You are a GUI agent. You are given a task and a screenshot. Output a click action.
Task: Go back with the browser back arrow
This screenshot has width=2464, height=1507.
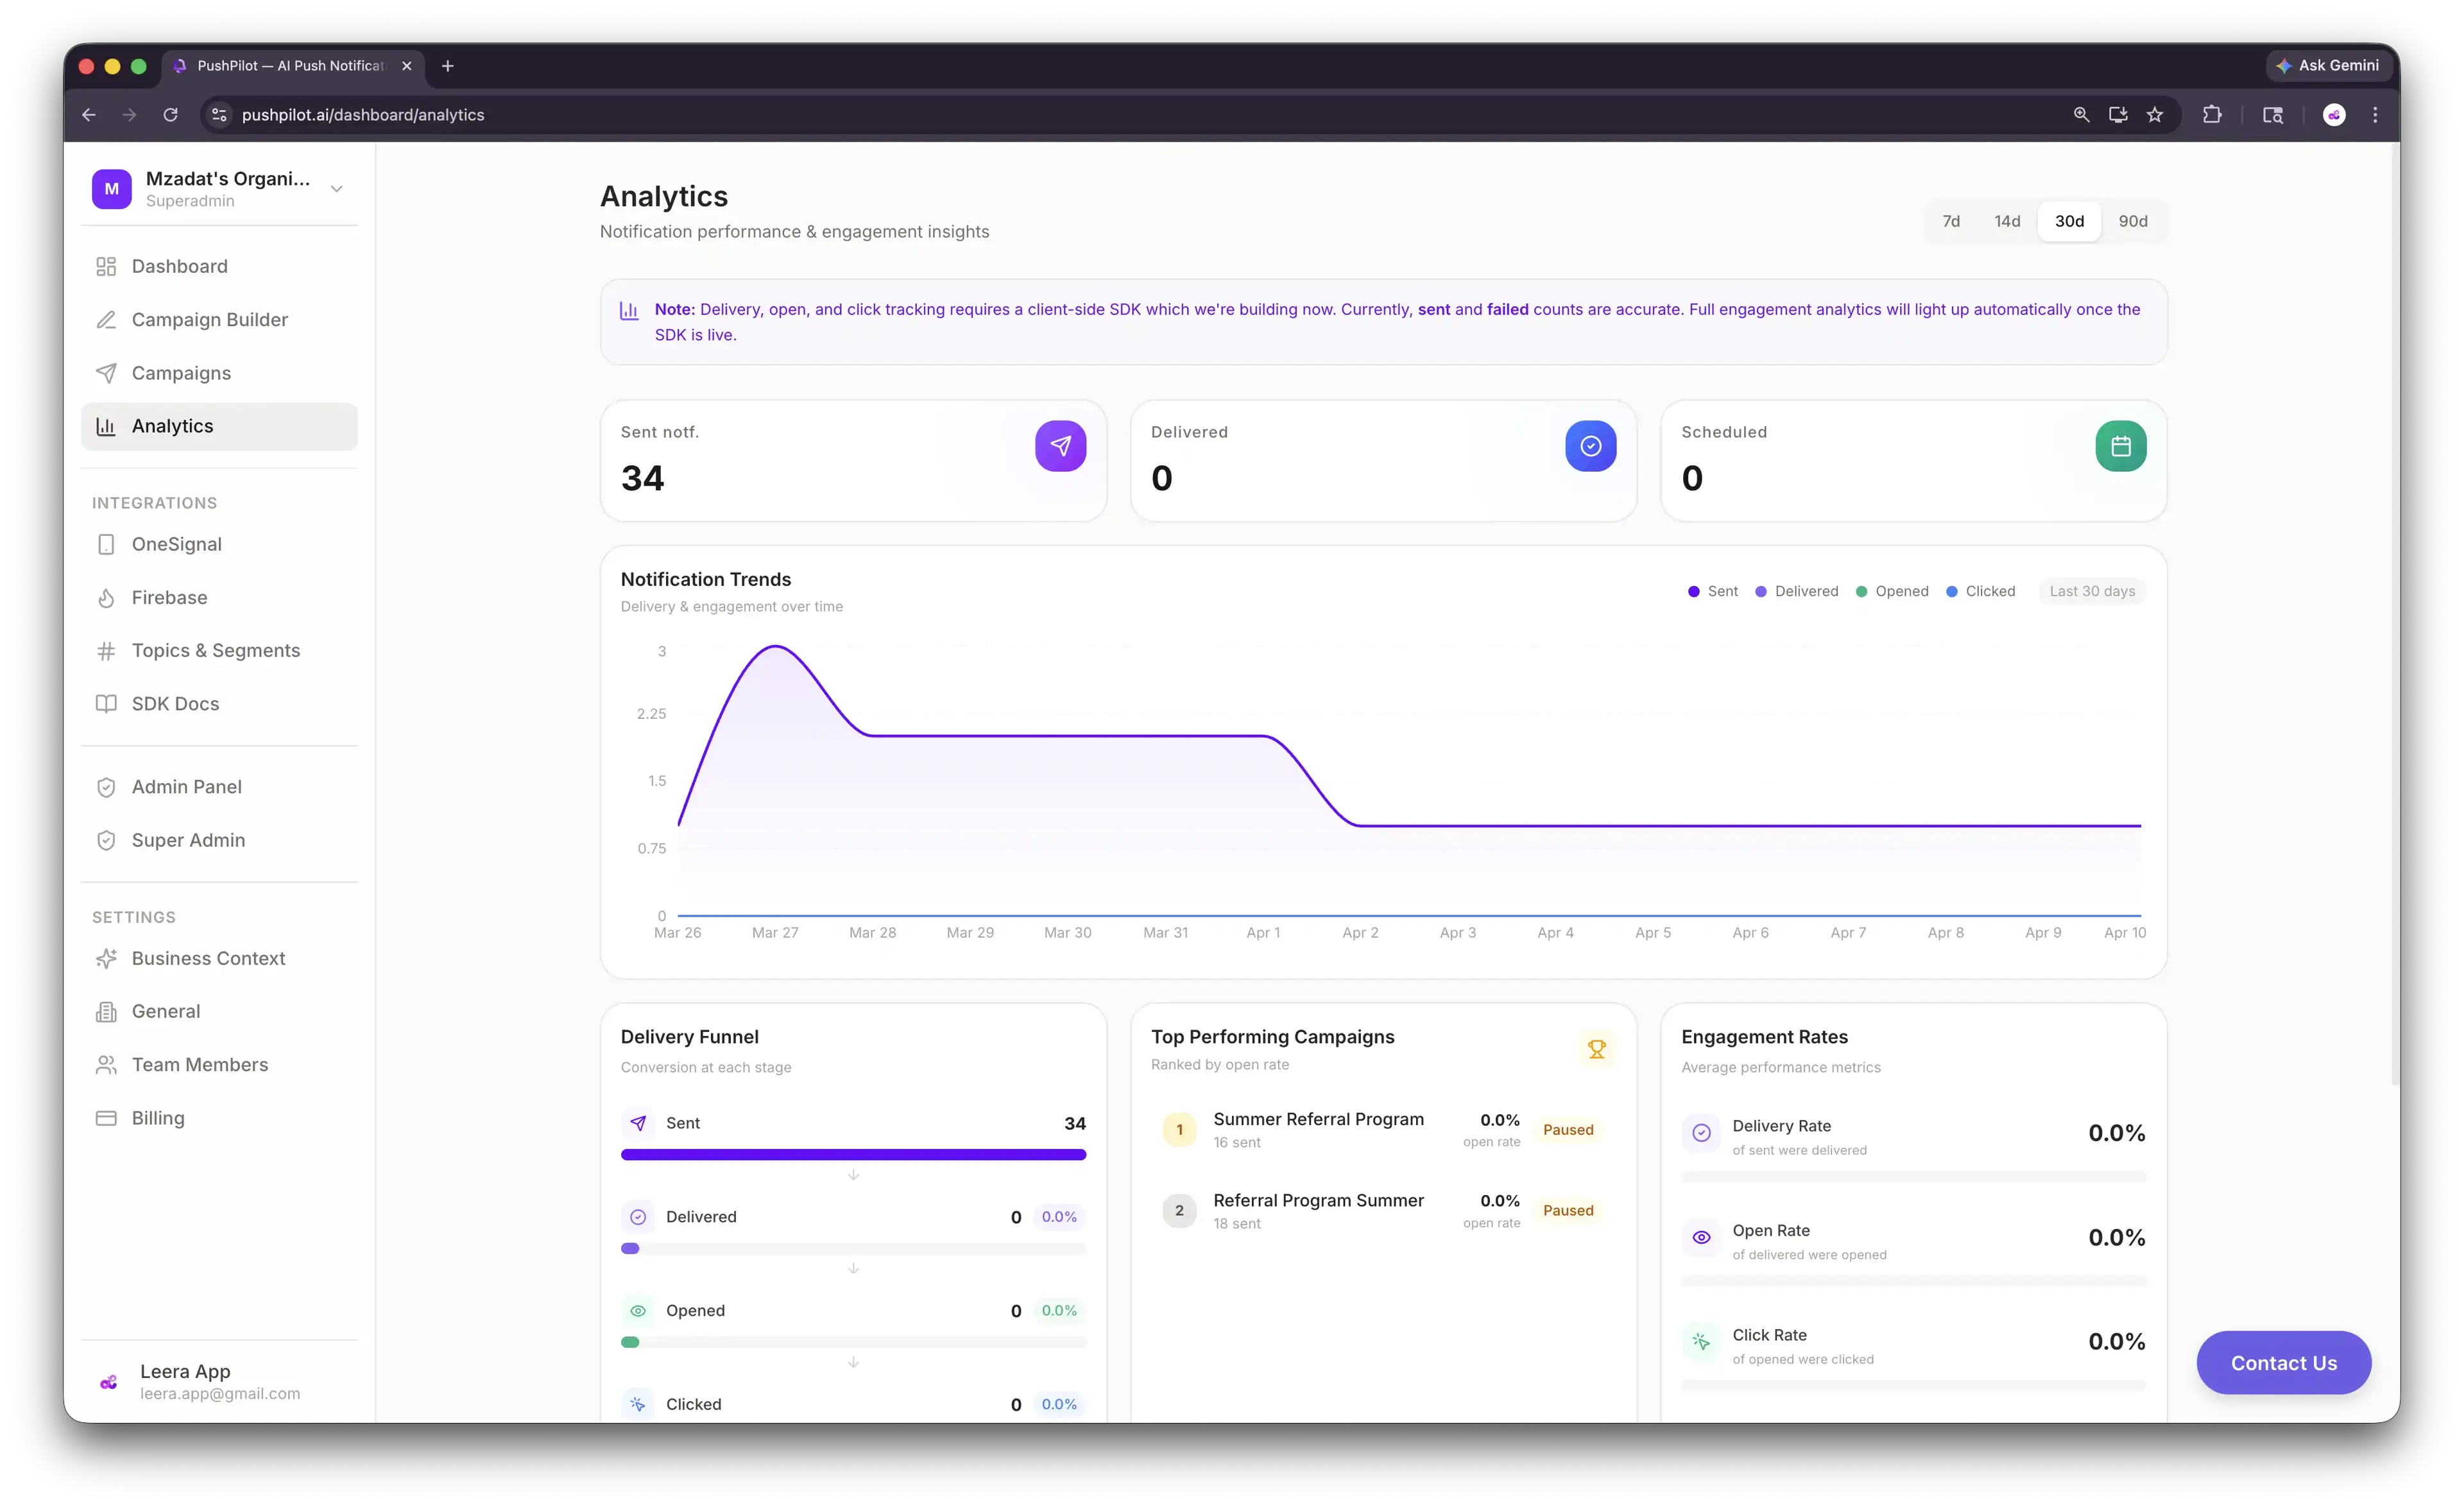[x=89, y=115]
